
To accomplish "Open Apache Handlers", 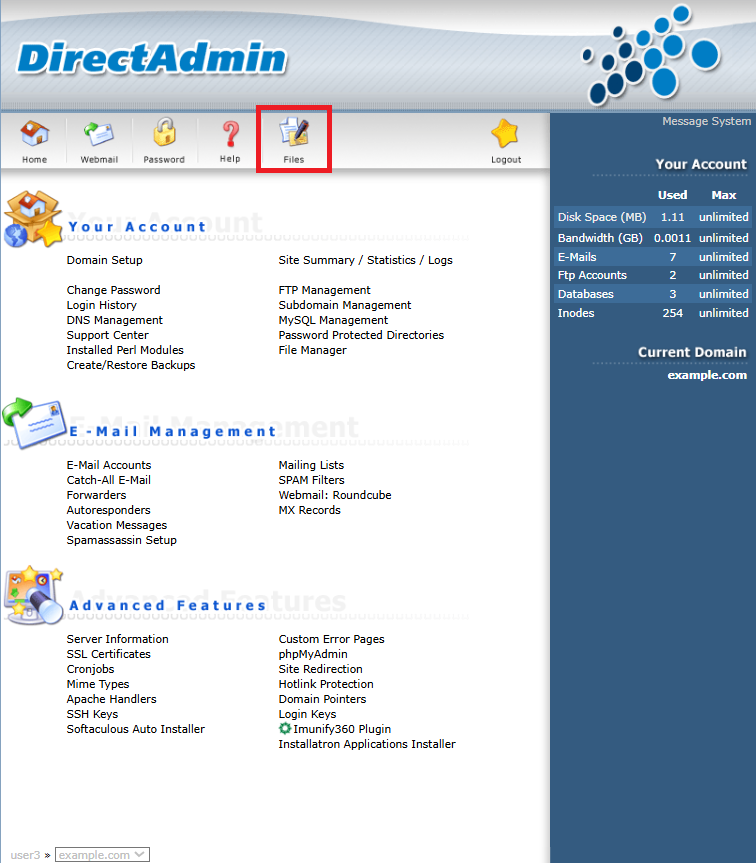I will click(112, 699).
